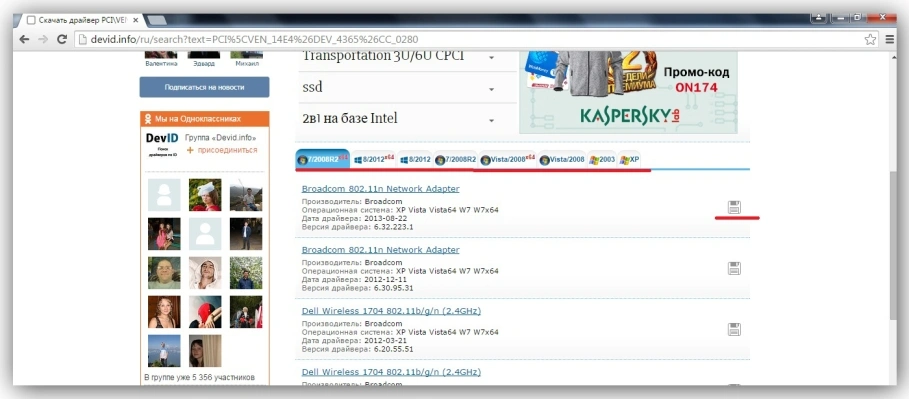
Task: Click the "Версия драйвера: 6.20.55.51" text
Action: point(357,349)
